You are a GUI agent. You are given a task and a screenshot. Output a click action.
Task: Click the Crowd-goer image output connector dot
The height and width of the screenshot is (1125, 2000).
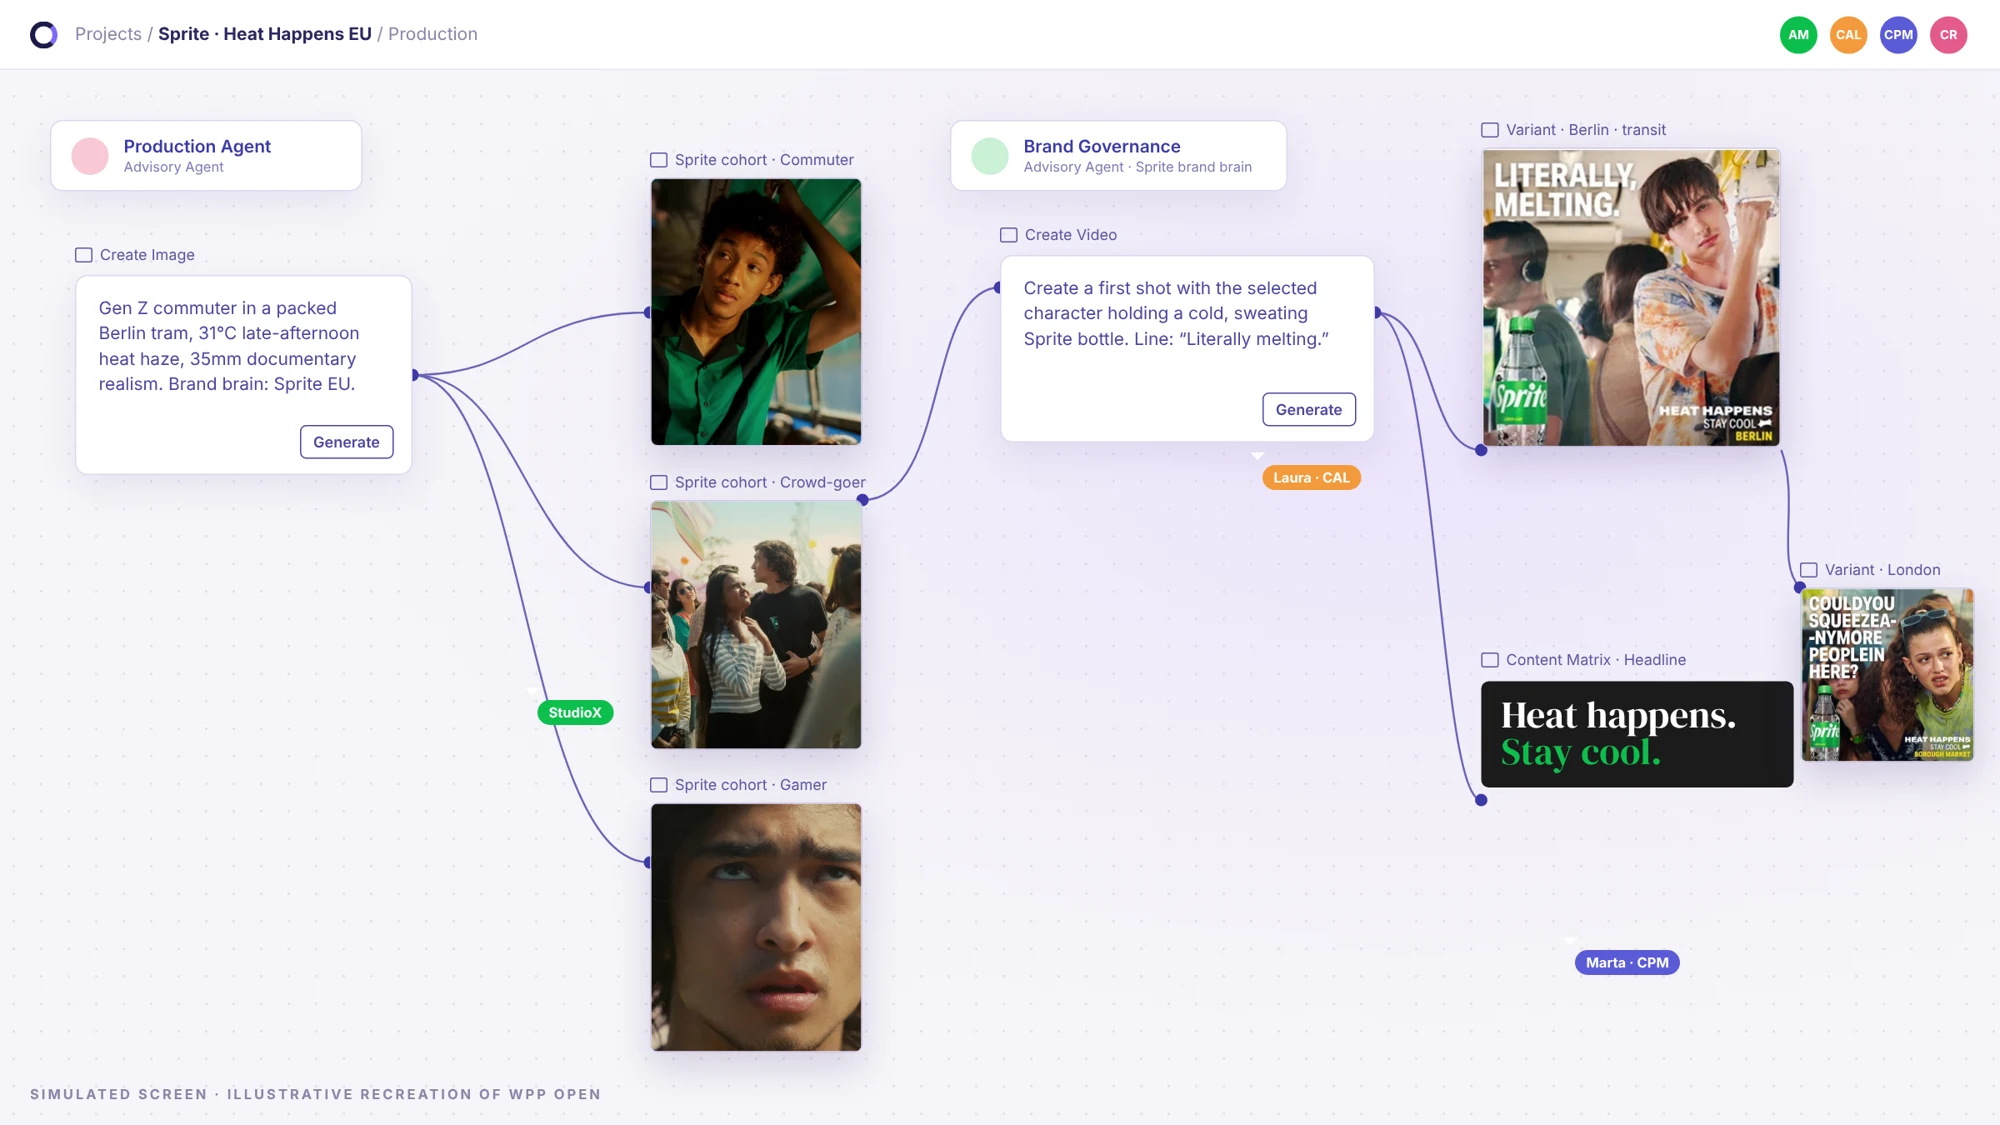(x=863, y=500)
